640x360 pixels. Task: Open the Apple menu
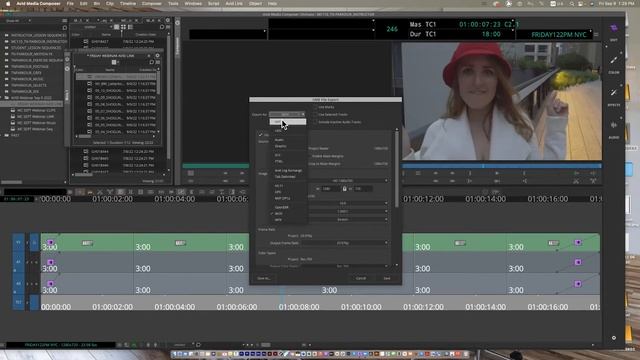coord(8,4)
